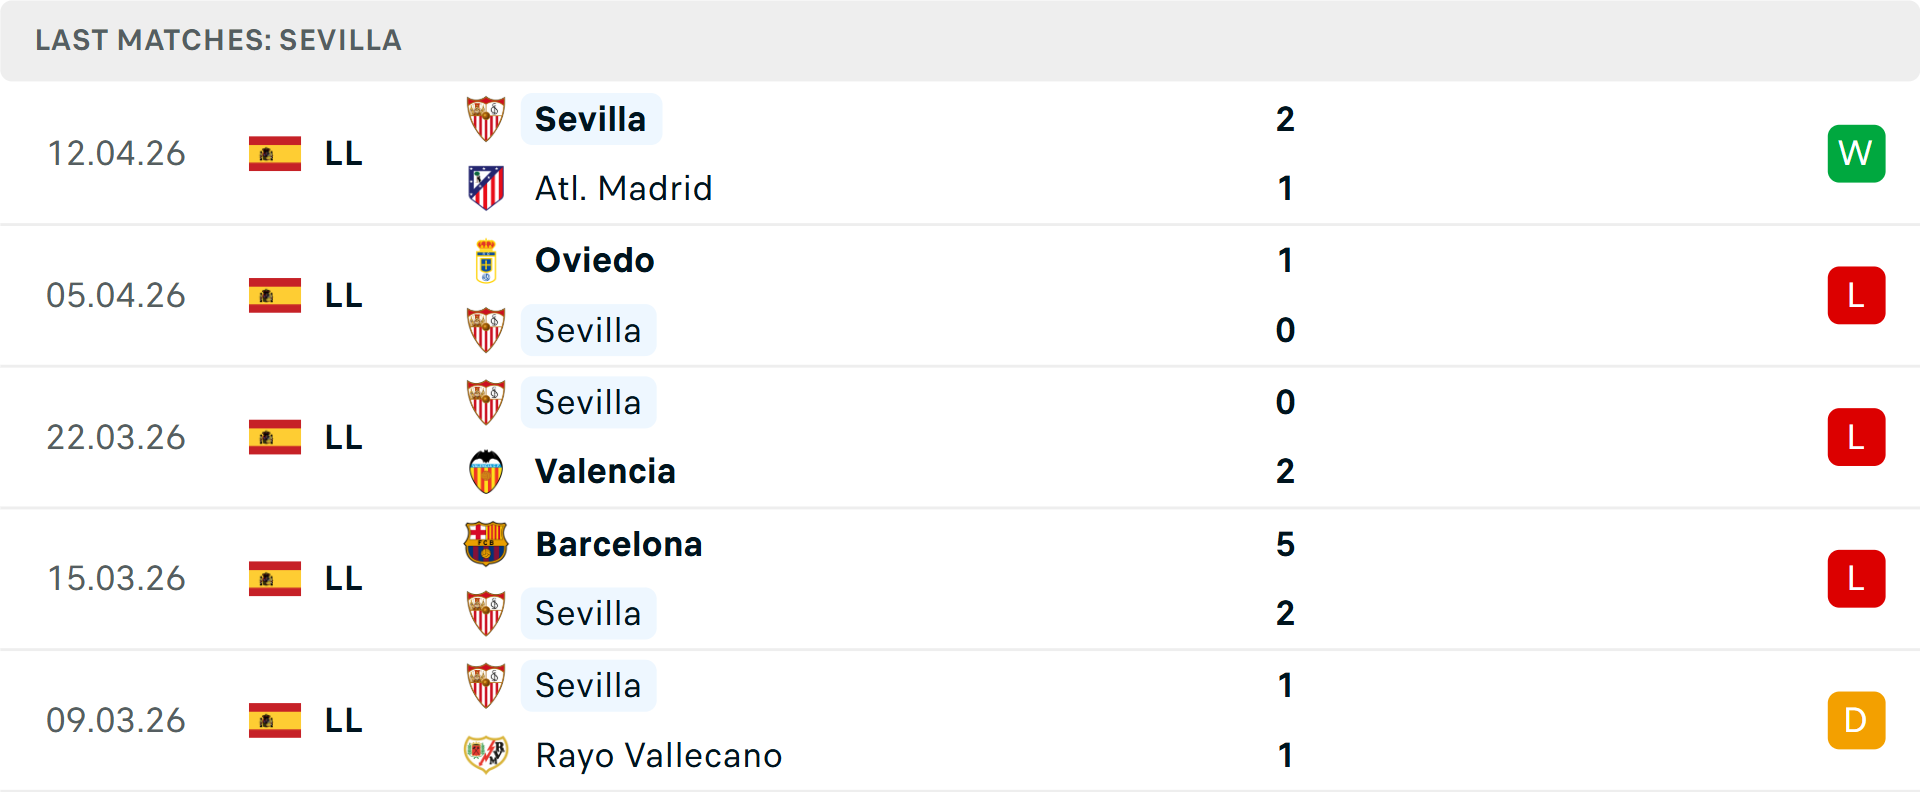
Task: Click the LAST MATCHES: SEVILLA header
Action: click(x=218, y=41)
